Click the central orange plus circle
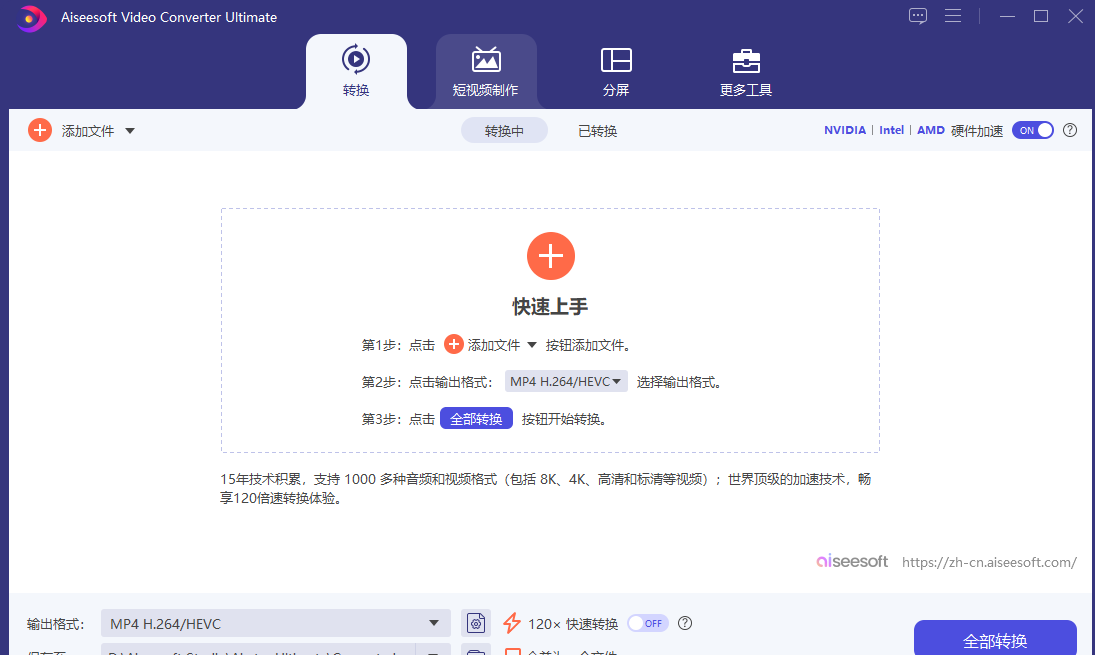1095x655 pixels. 551,255
